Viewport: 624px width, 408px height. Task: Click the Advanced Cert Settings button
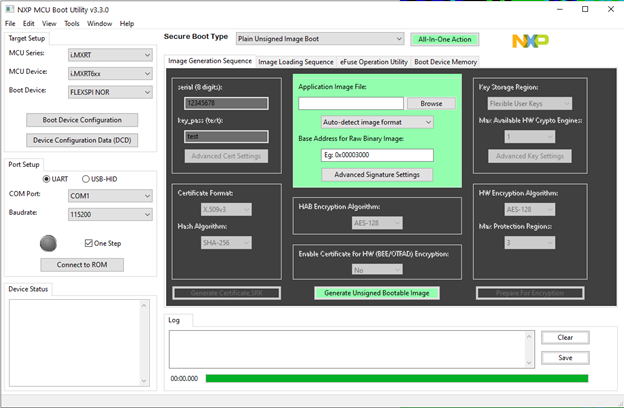[226, 156]
